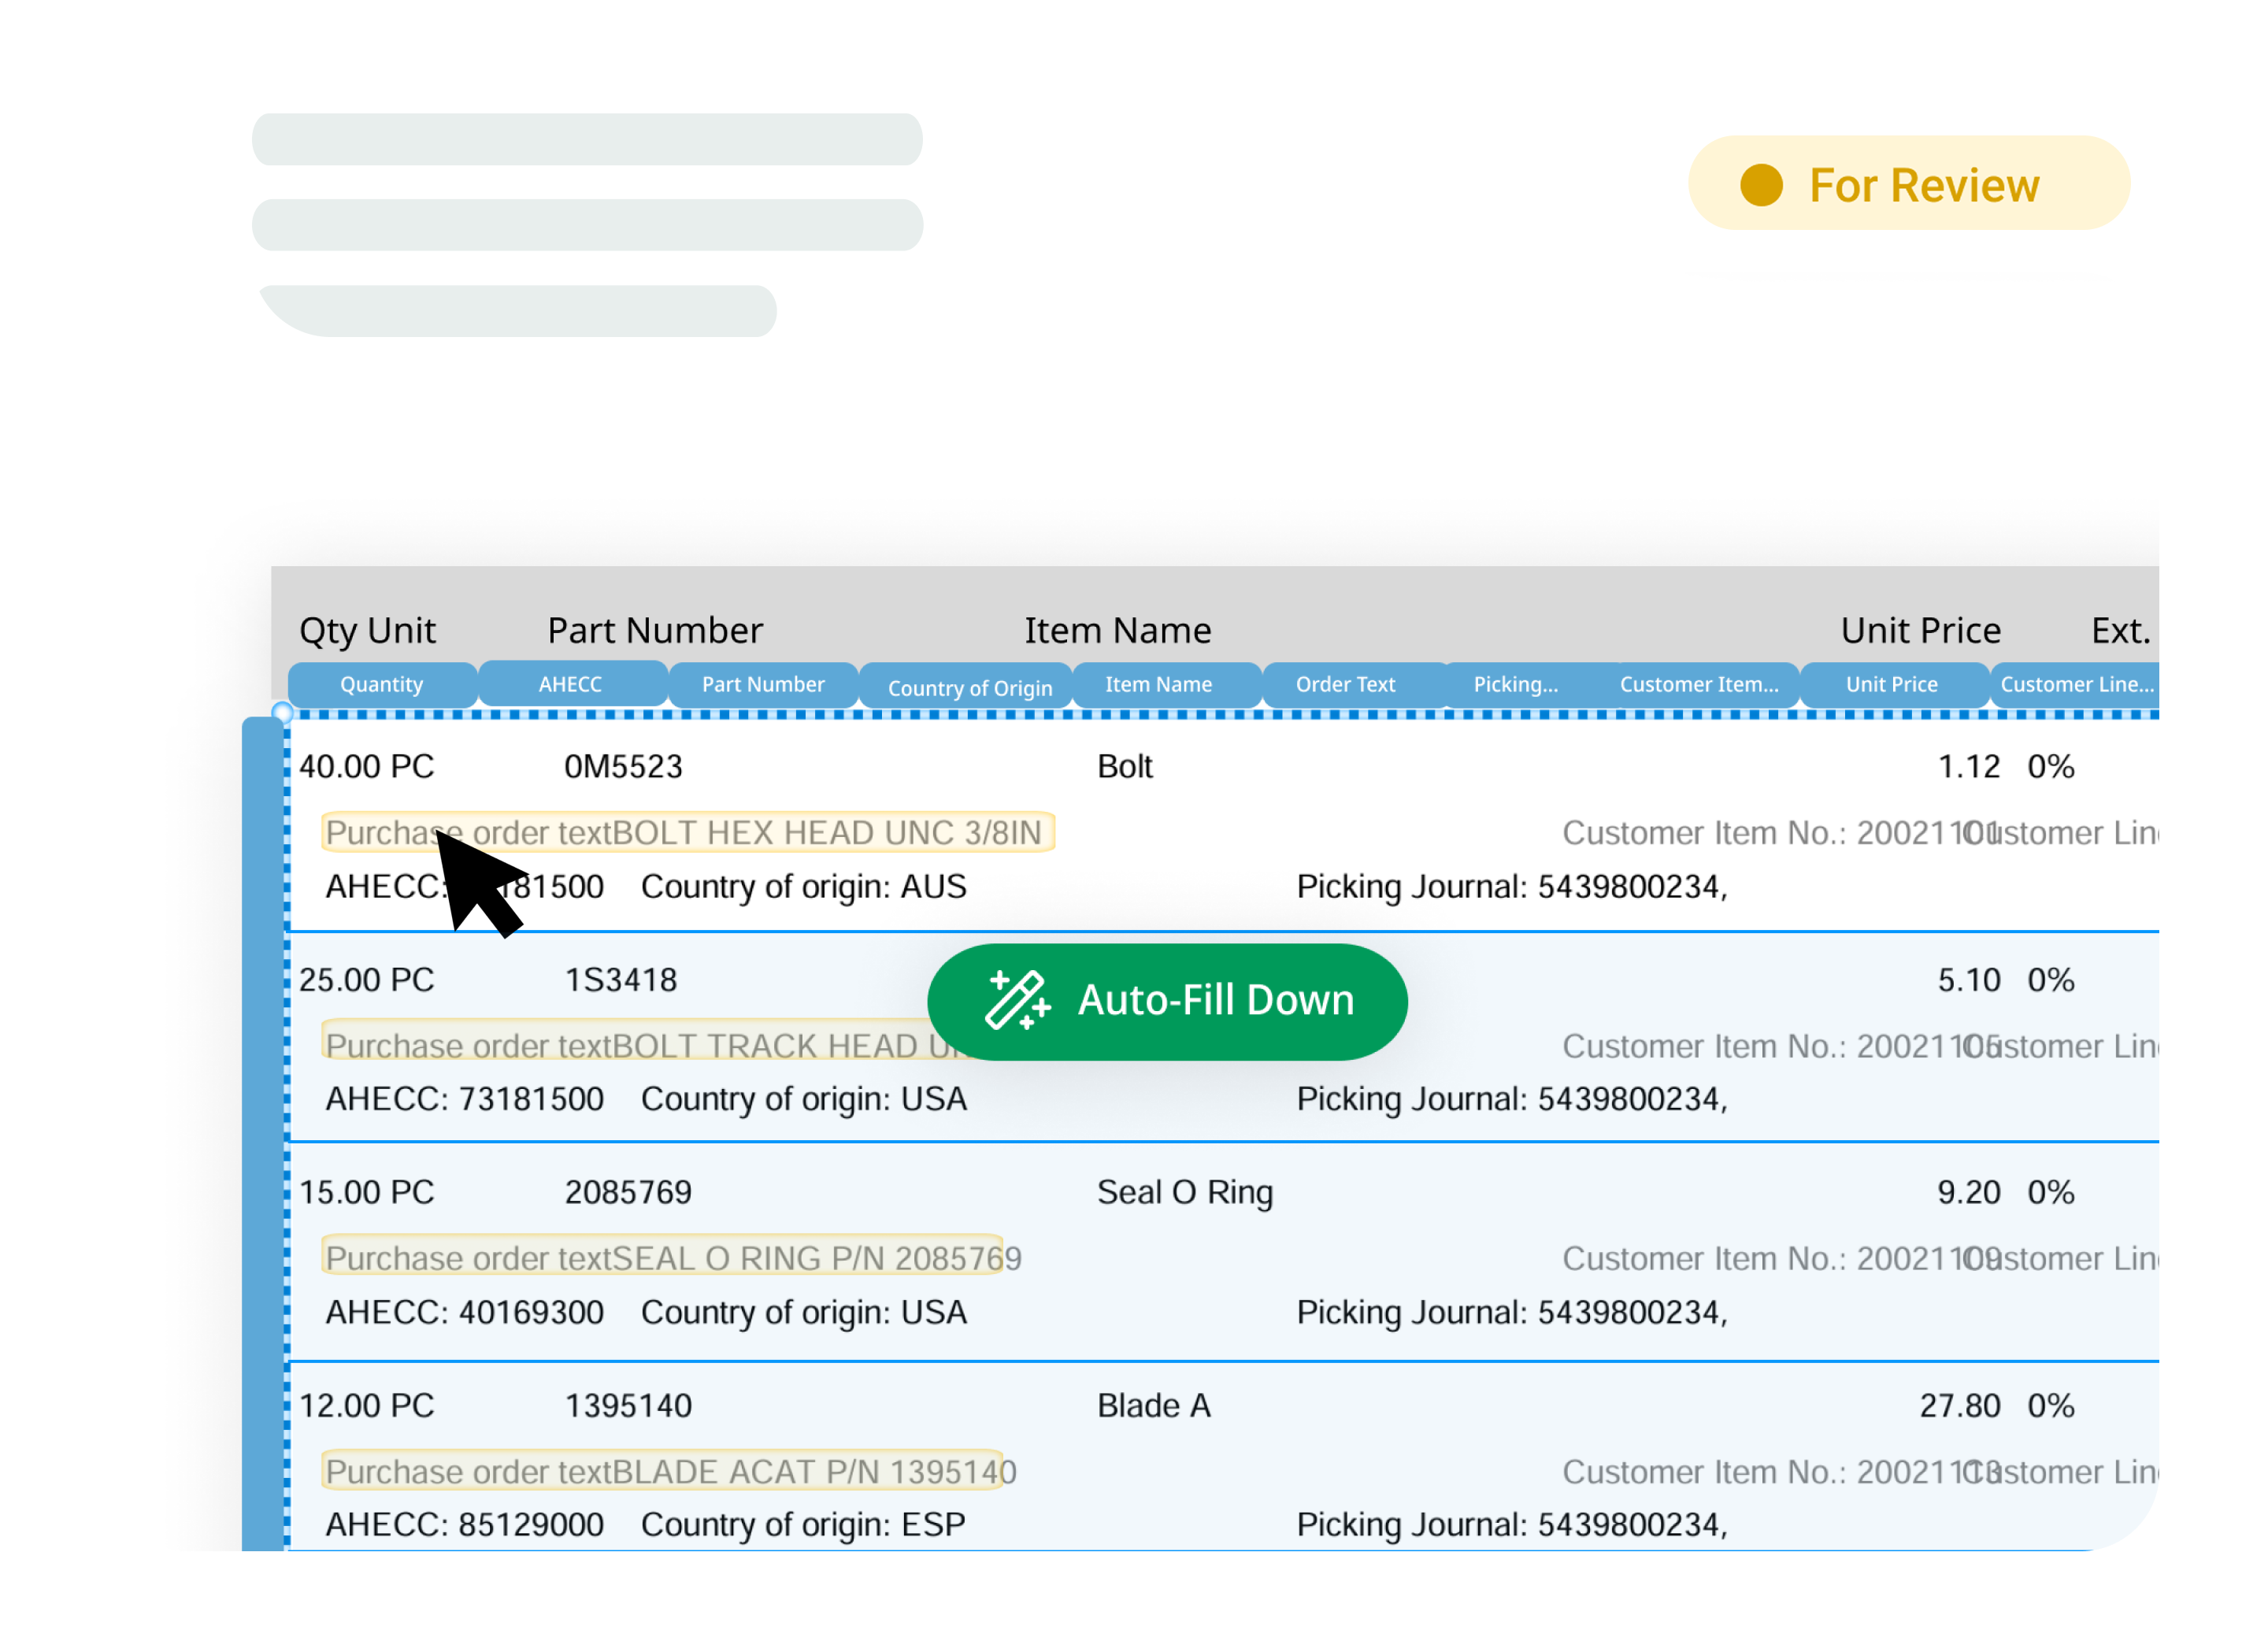Open the truncated Picking... column tag
2268x1641 pixels.
point(1515,685)
